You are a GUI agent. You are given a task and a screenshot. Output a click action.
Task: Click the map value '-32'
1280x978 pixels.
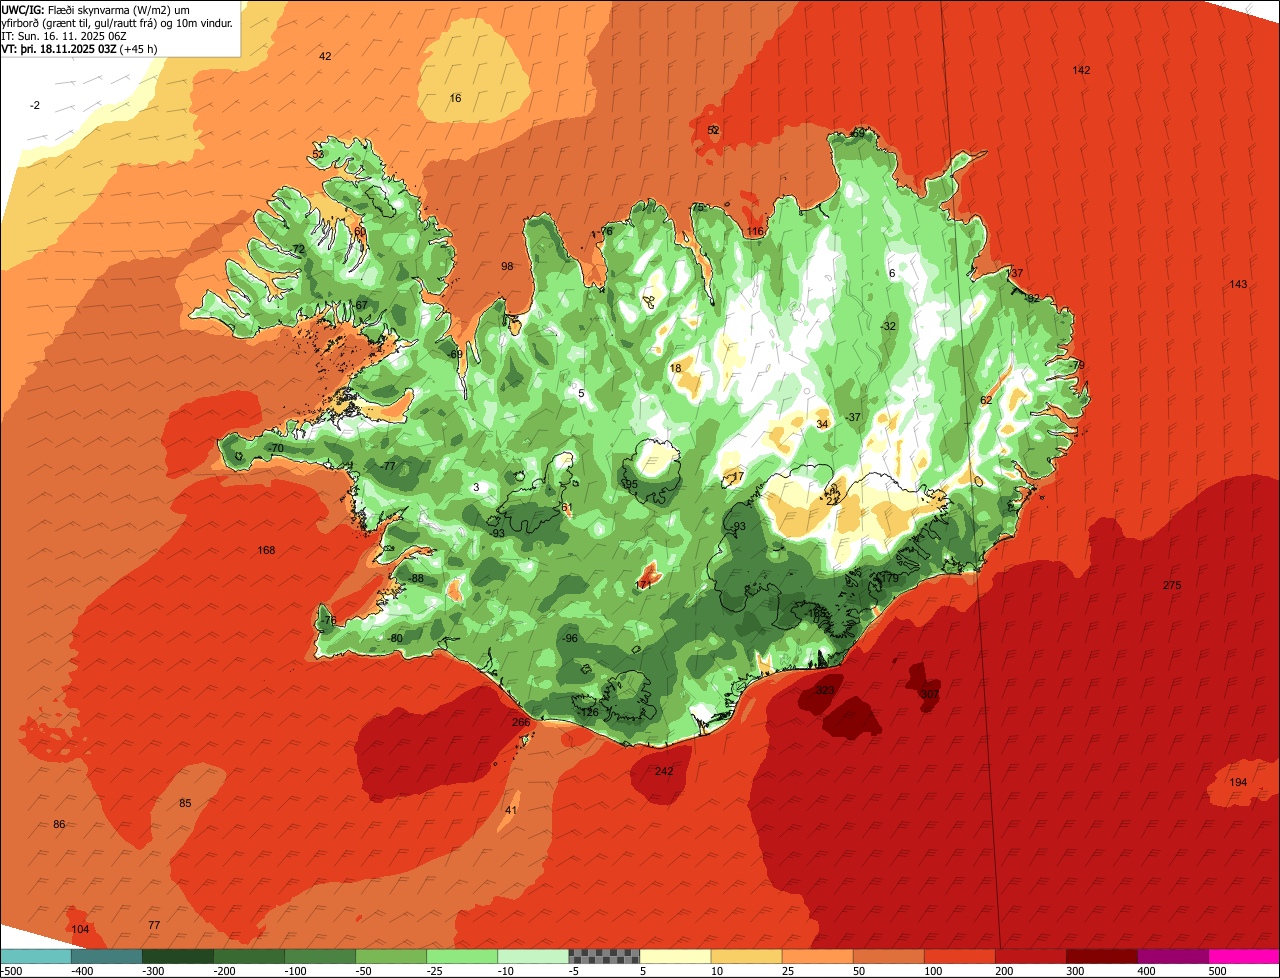pos(889,326)
